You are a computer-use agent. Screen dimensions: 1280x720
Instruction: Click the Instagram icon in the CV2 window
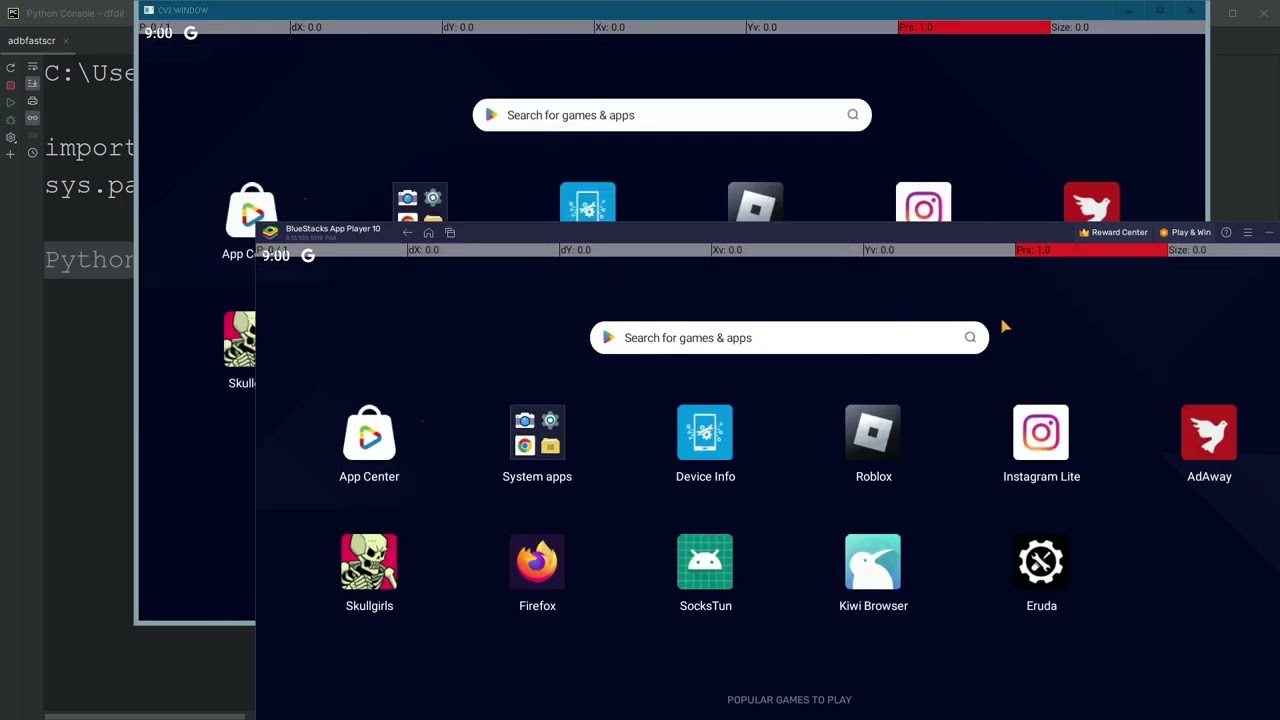(923, 203)
